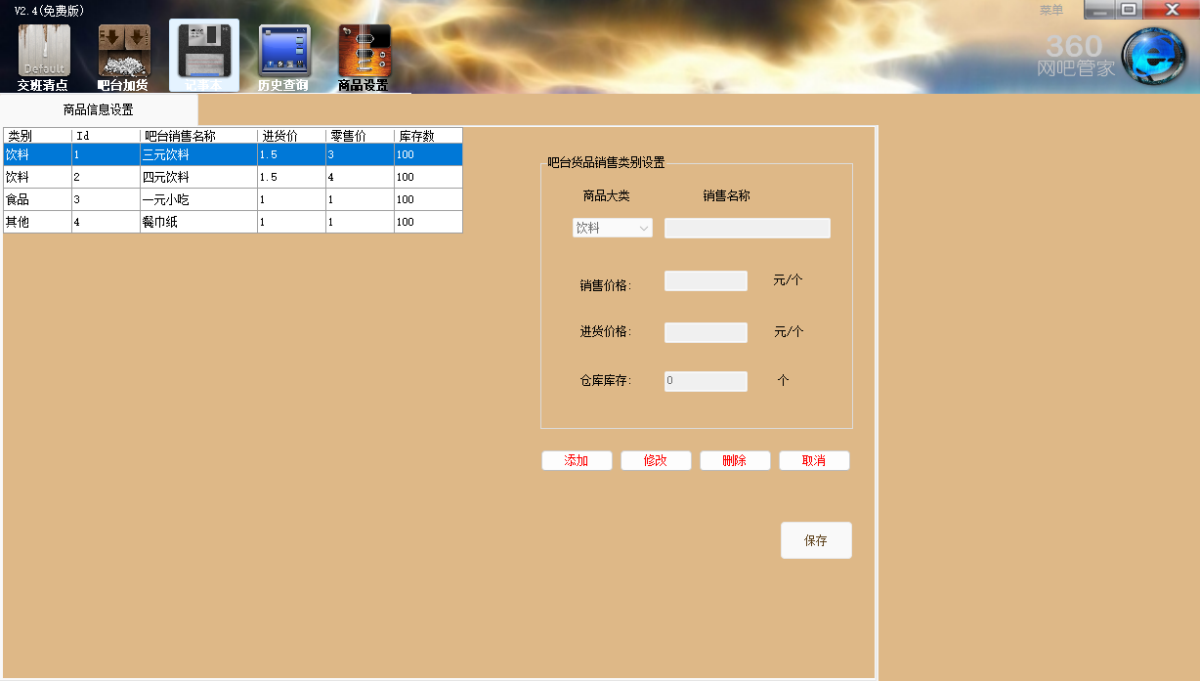Open the 历史查询 history query icon
1200x681 pixels.
(284, 54)
